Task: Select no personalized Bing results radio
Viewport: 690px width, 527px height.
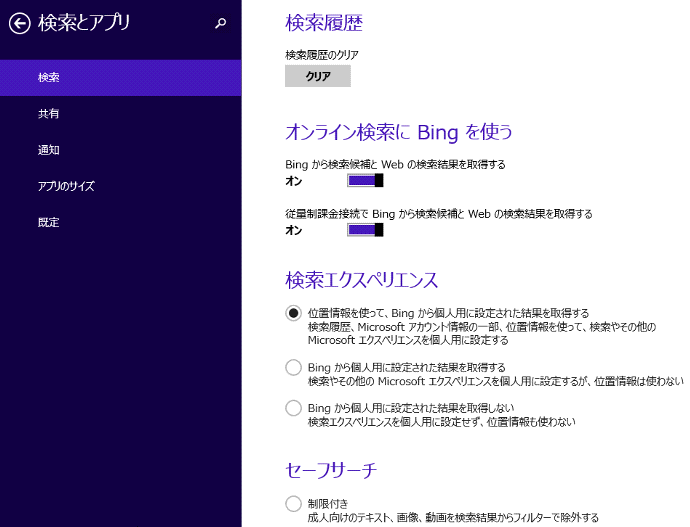Action: click(x=293, y=408)
